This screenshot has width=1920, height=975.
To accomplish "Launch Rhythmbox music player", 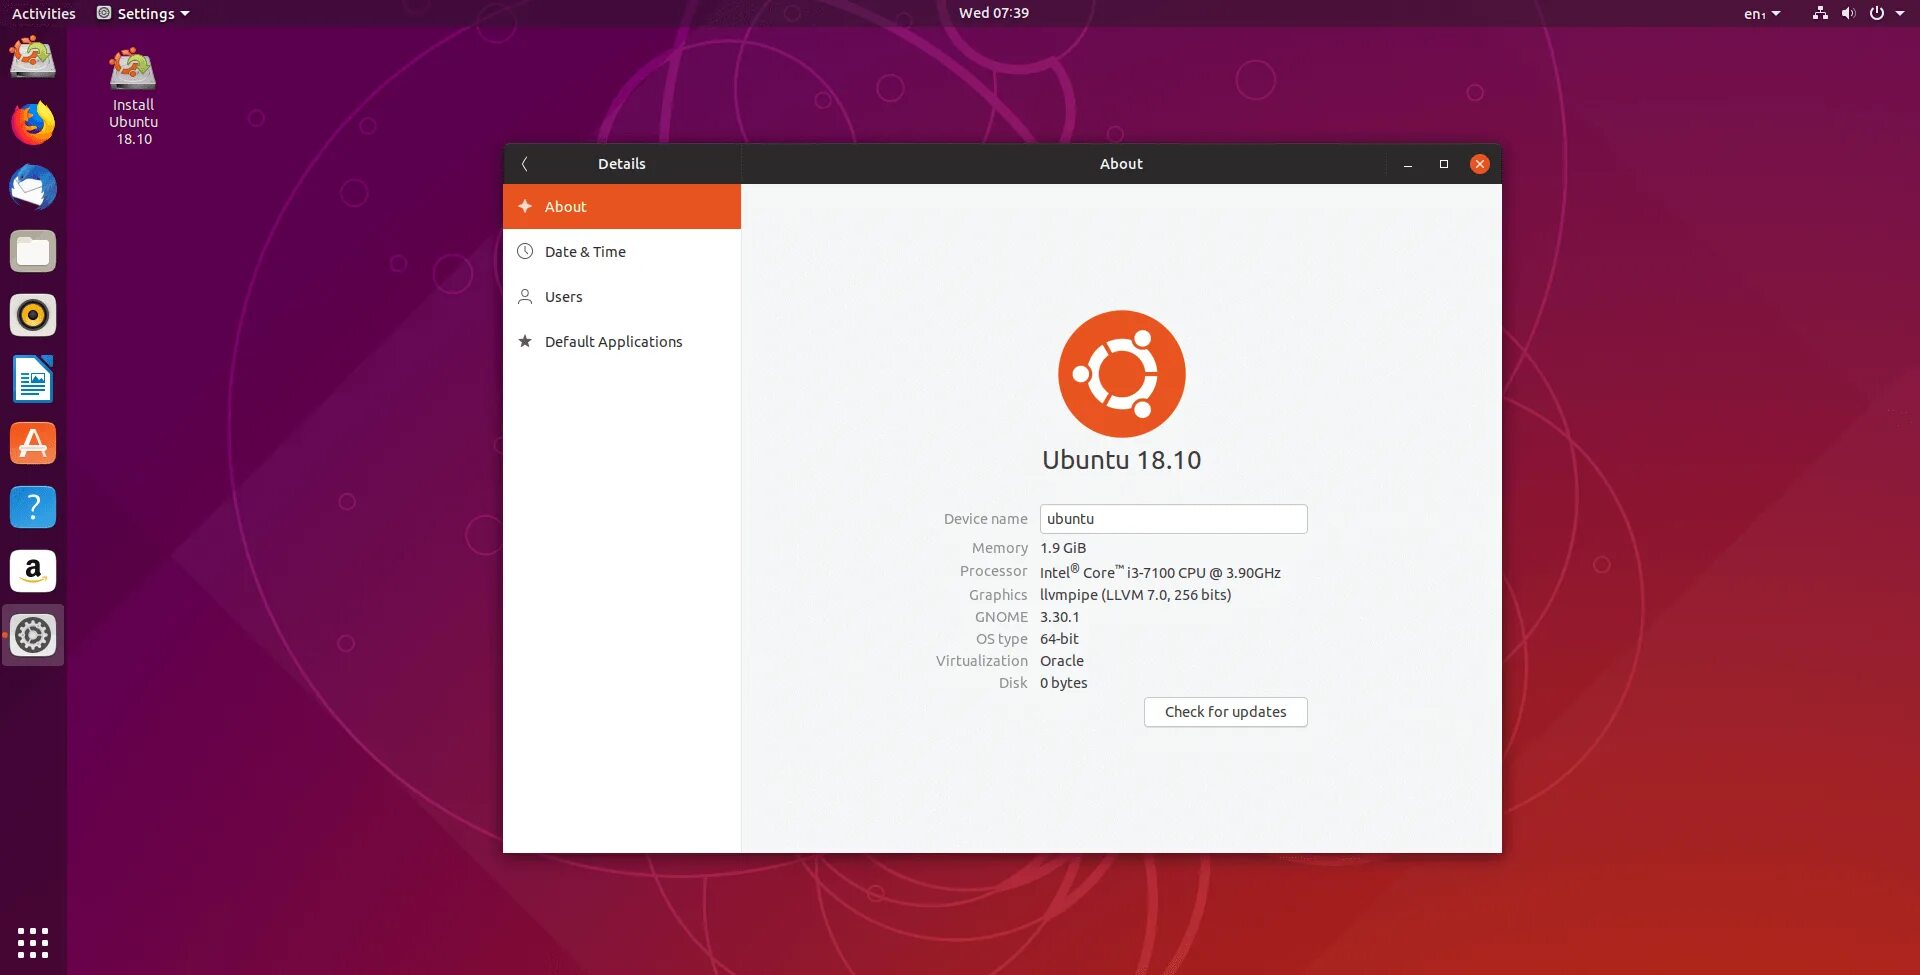I will [x=33, y=315].
